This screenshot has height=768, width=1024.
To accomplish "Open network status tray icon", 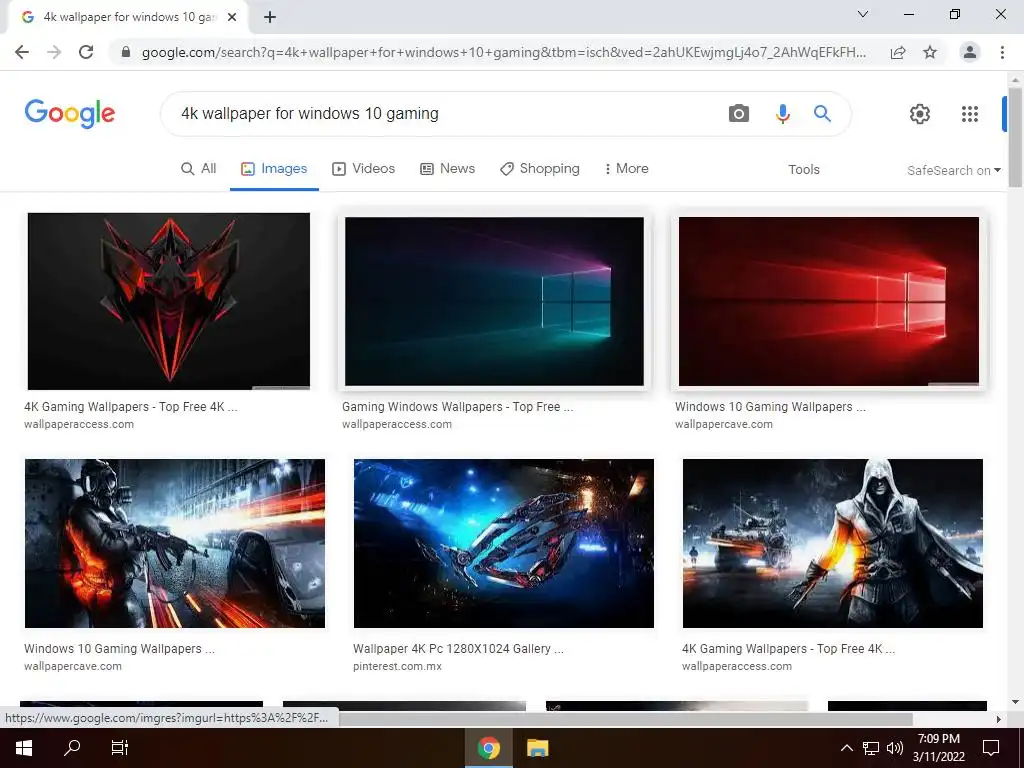I will click(871, 748).
